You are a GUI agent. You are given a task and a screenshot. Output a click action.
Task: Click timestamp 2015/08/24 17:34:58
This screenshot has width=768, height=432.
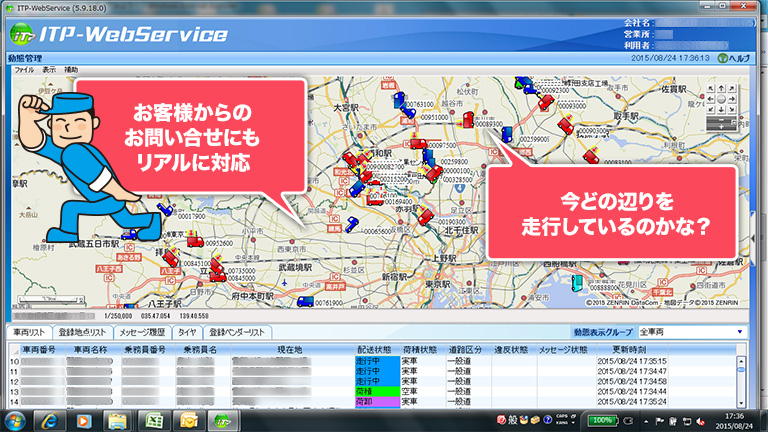tap(631, 381)
